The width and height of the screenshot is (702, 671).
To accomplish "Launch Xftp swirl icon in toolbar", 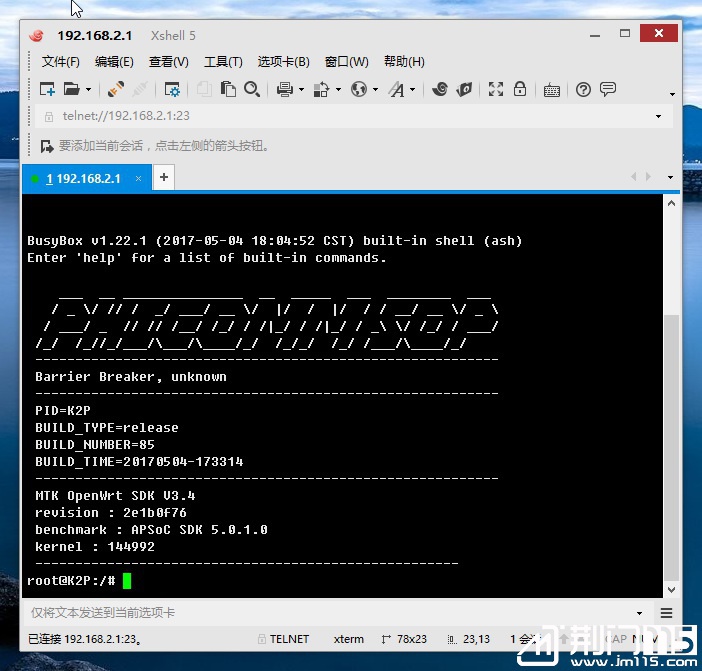I will pyautogui.click(x=440, y=89).
